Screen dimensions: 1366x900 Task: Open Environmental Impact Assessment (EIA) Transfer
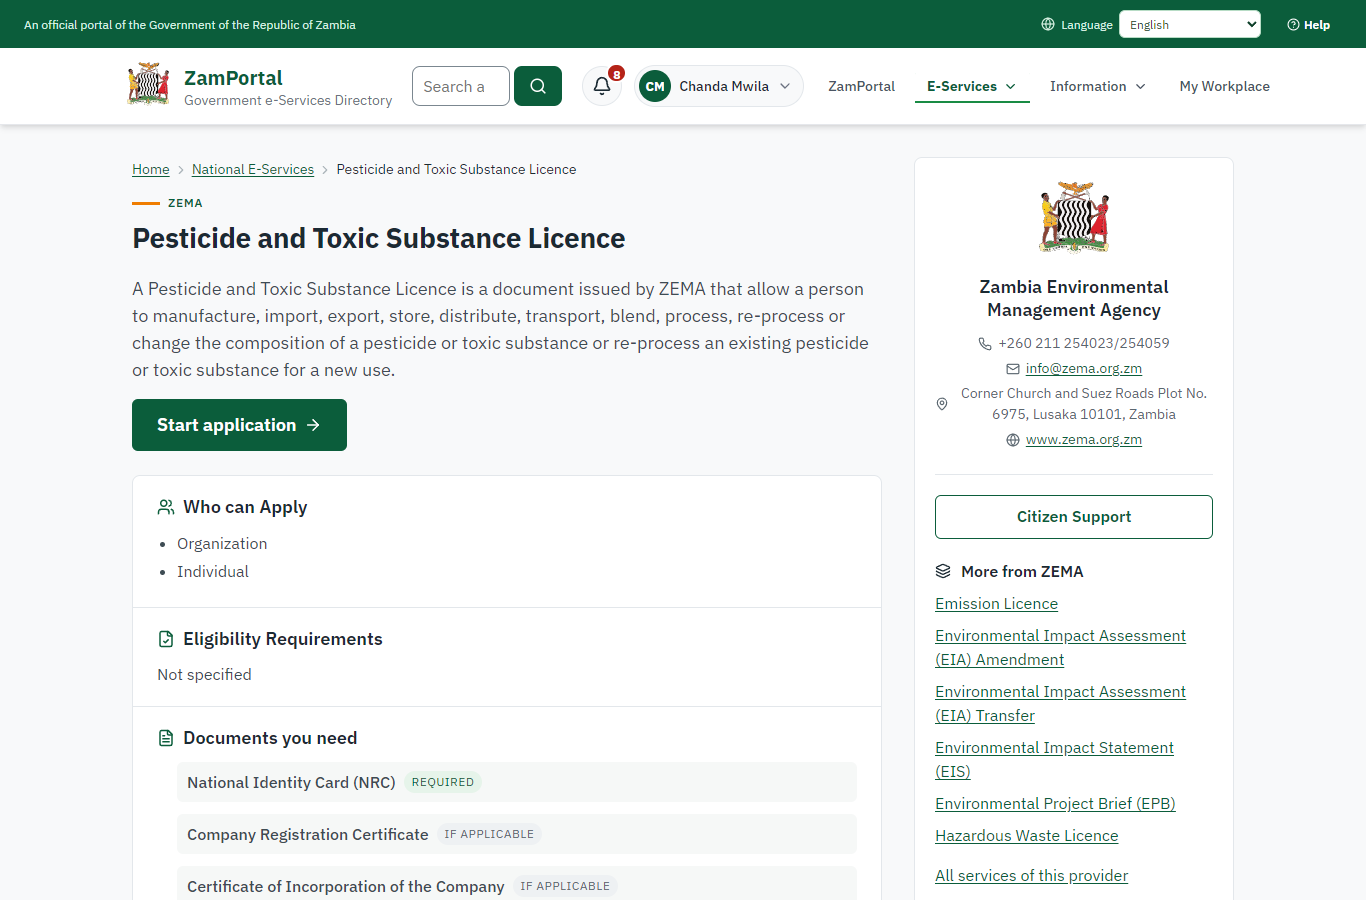pyautogui.click(x=1060, y=704)
